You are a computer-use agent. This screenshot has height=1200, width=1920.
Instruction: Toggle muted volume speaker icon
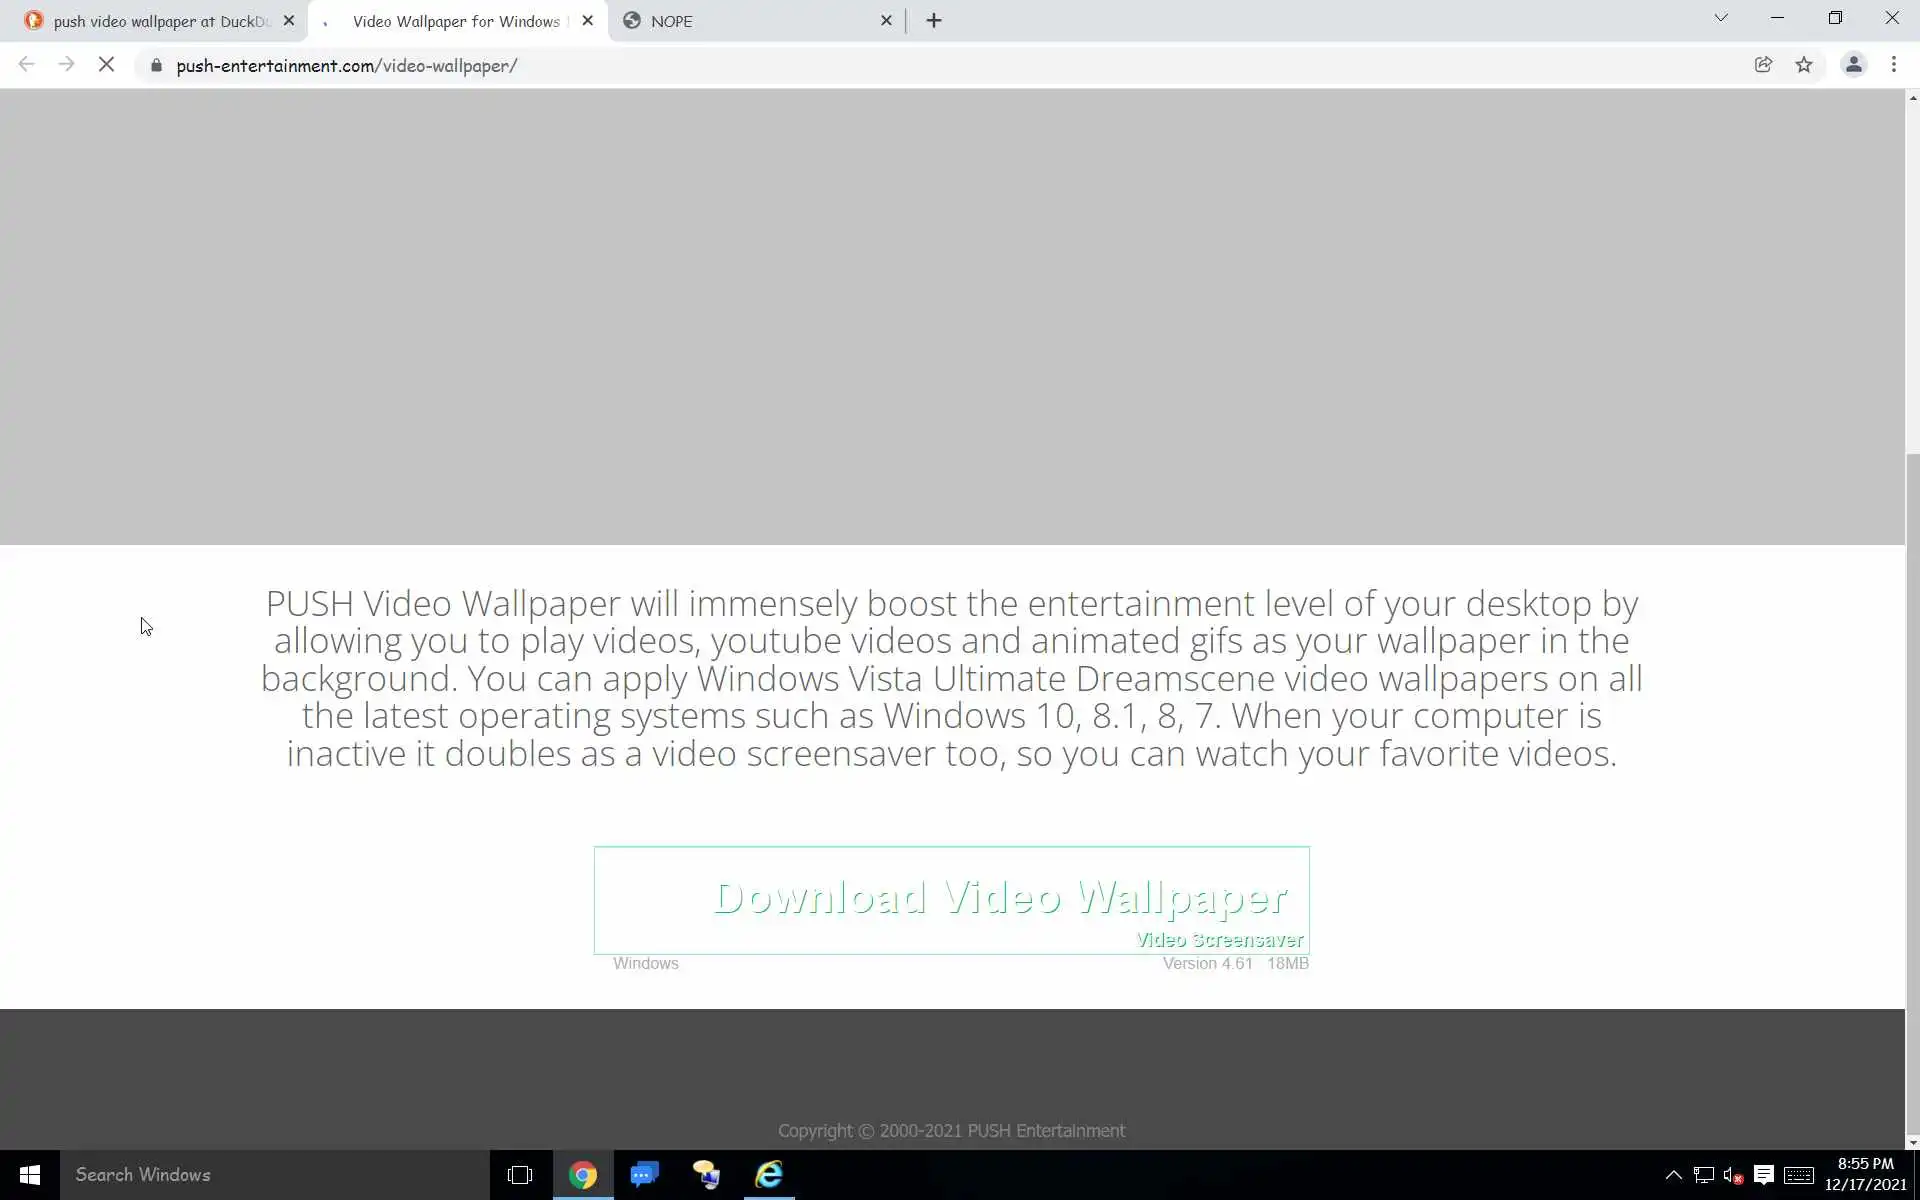tap(1733, 1175)
